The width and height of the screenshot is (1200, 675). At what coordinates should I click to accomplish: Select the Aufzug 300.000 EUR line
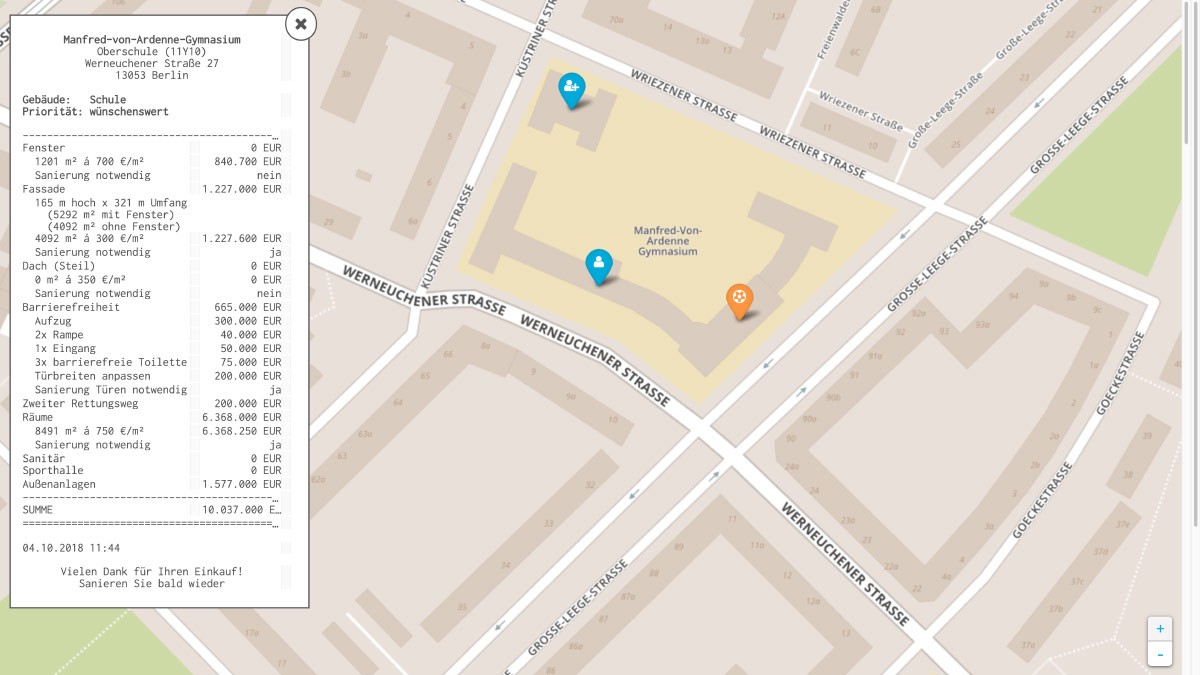(152, 322)
